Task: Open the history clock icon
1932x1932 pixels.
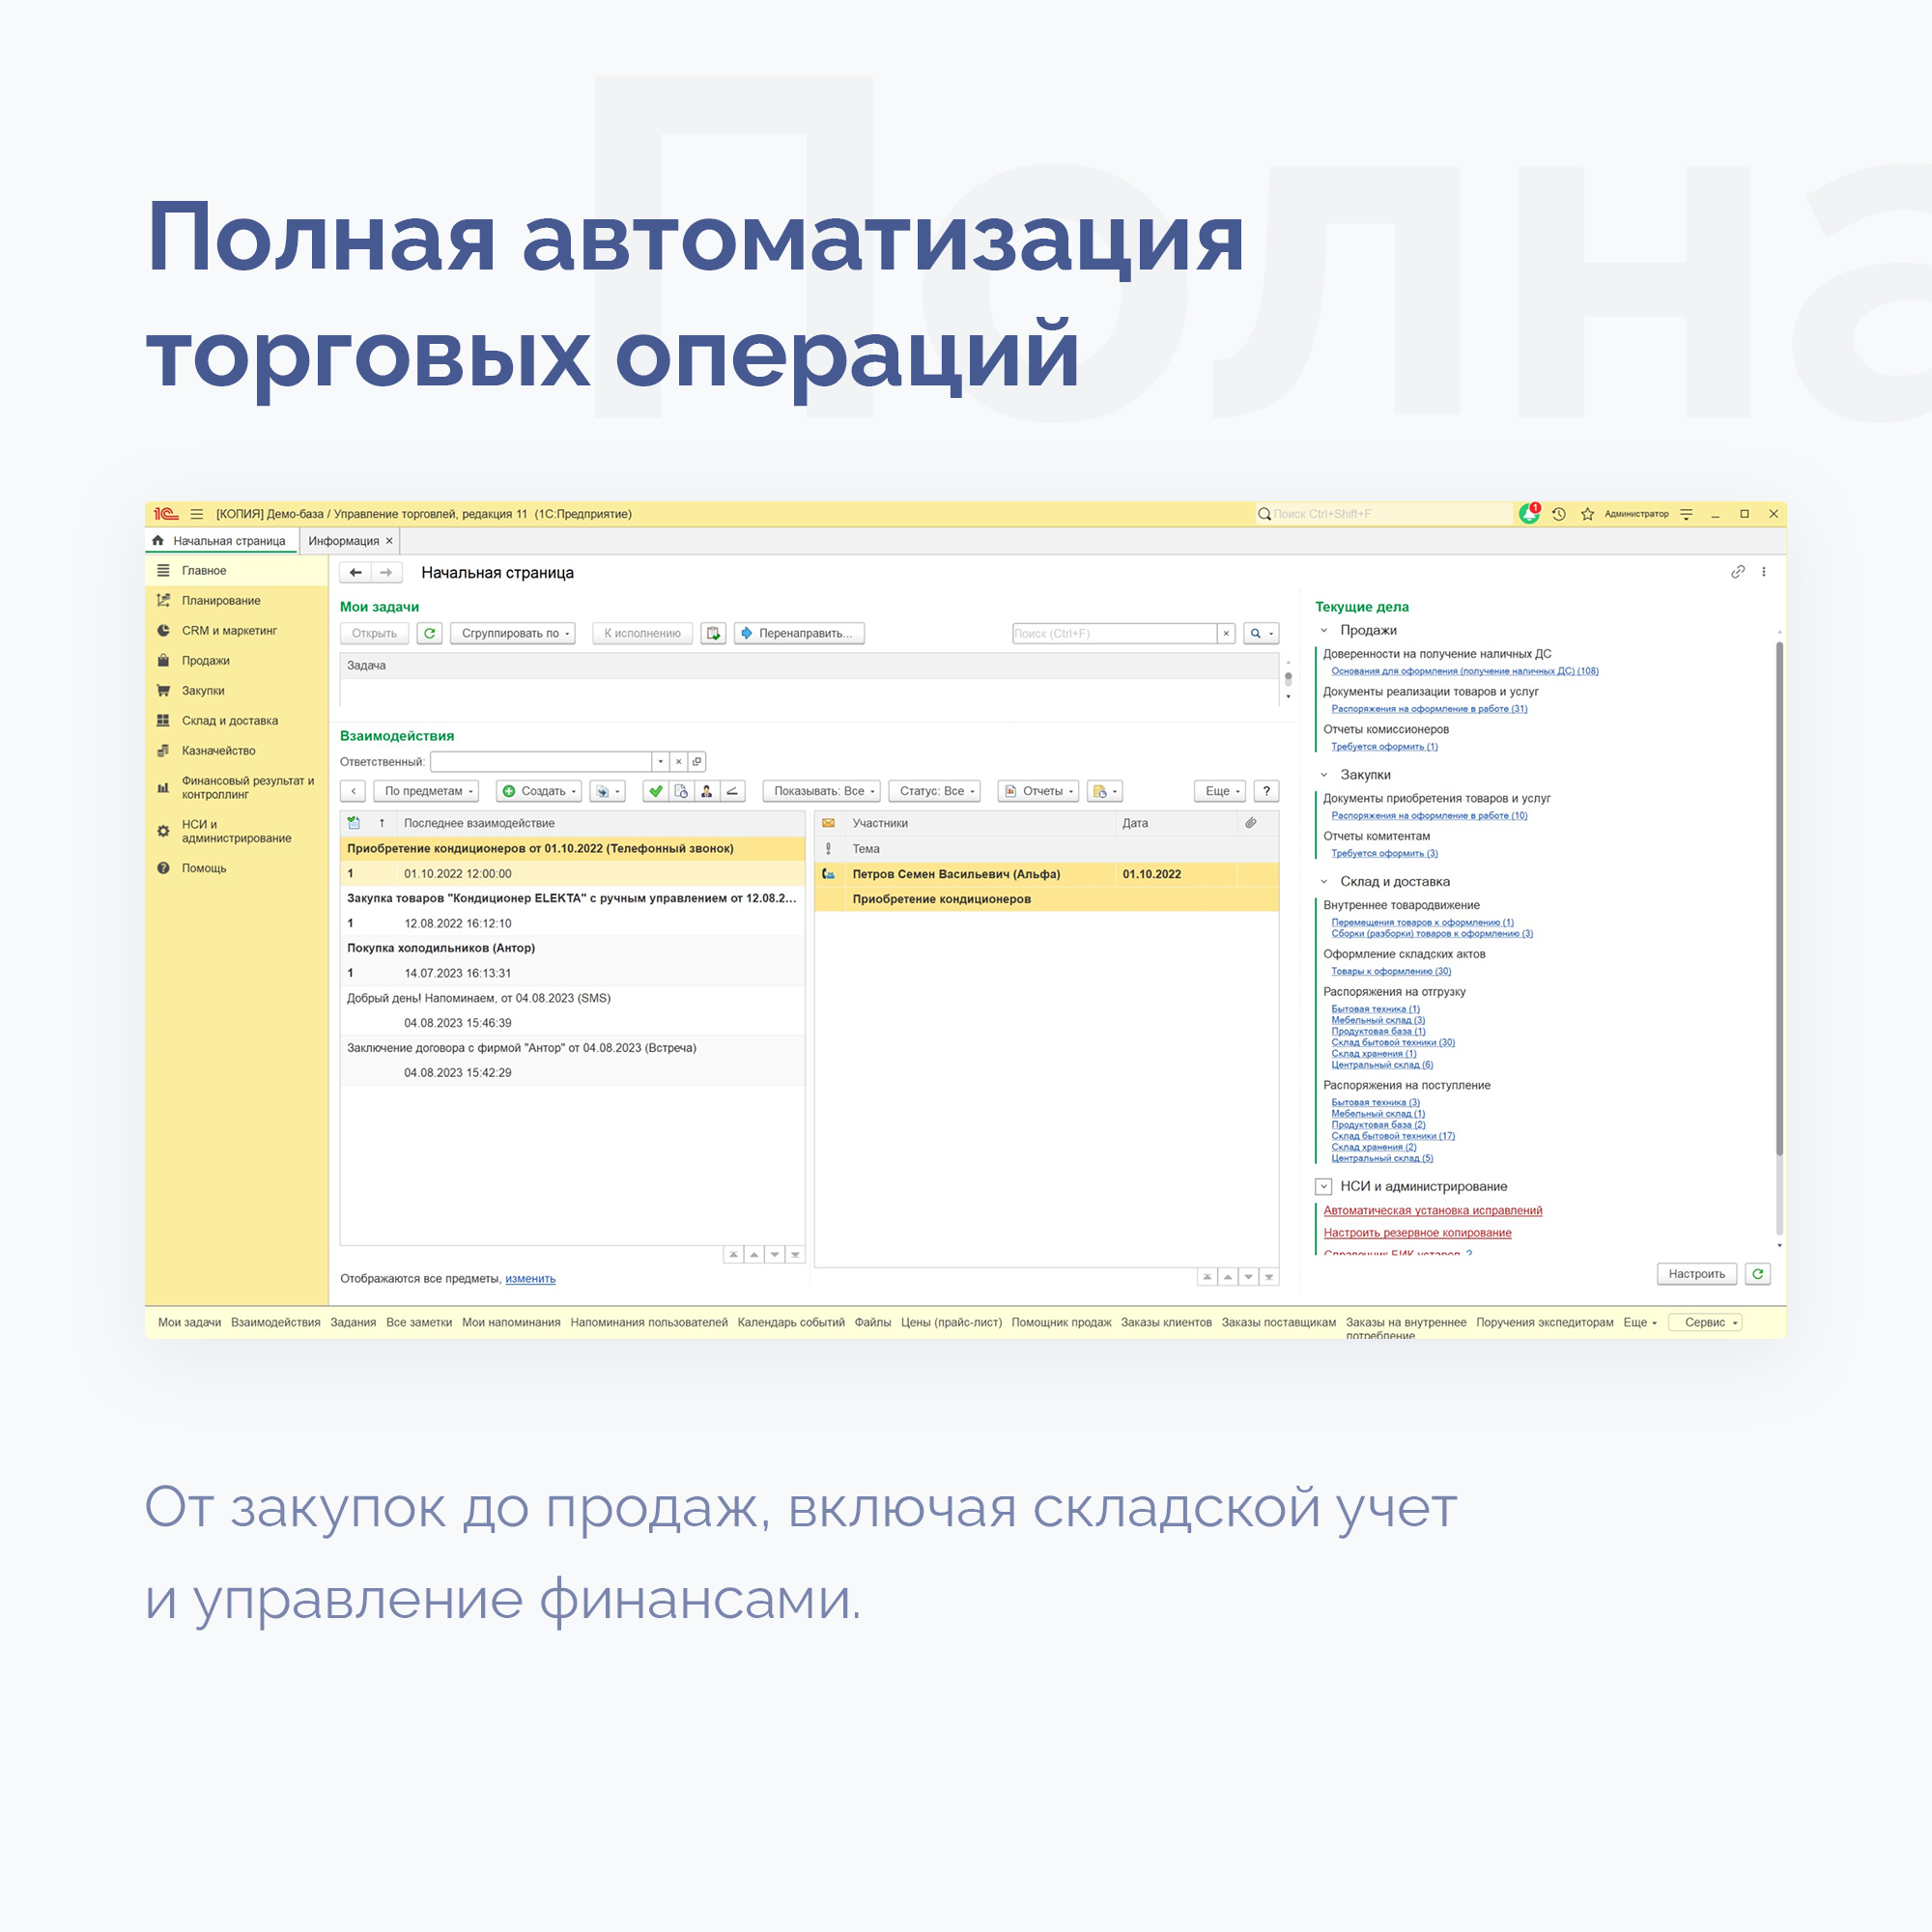Action: pos(1559,514)
